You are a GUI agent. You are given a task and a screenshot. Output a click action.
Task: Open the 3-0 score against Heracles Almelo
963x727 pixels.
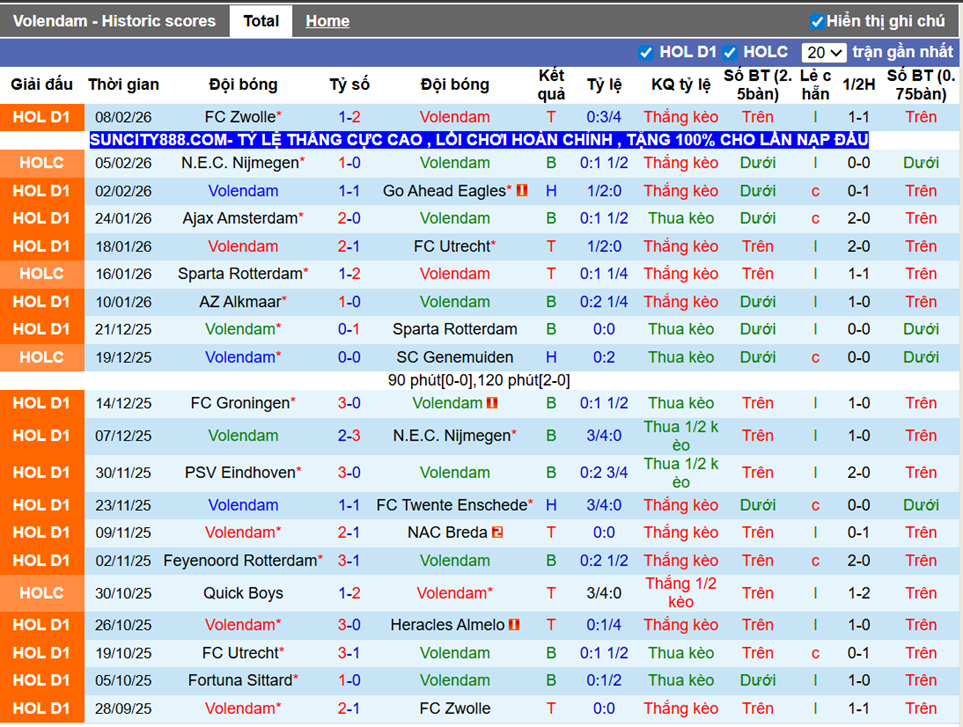pos(349,624)
